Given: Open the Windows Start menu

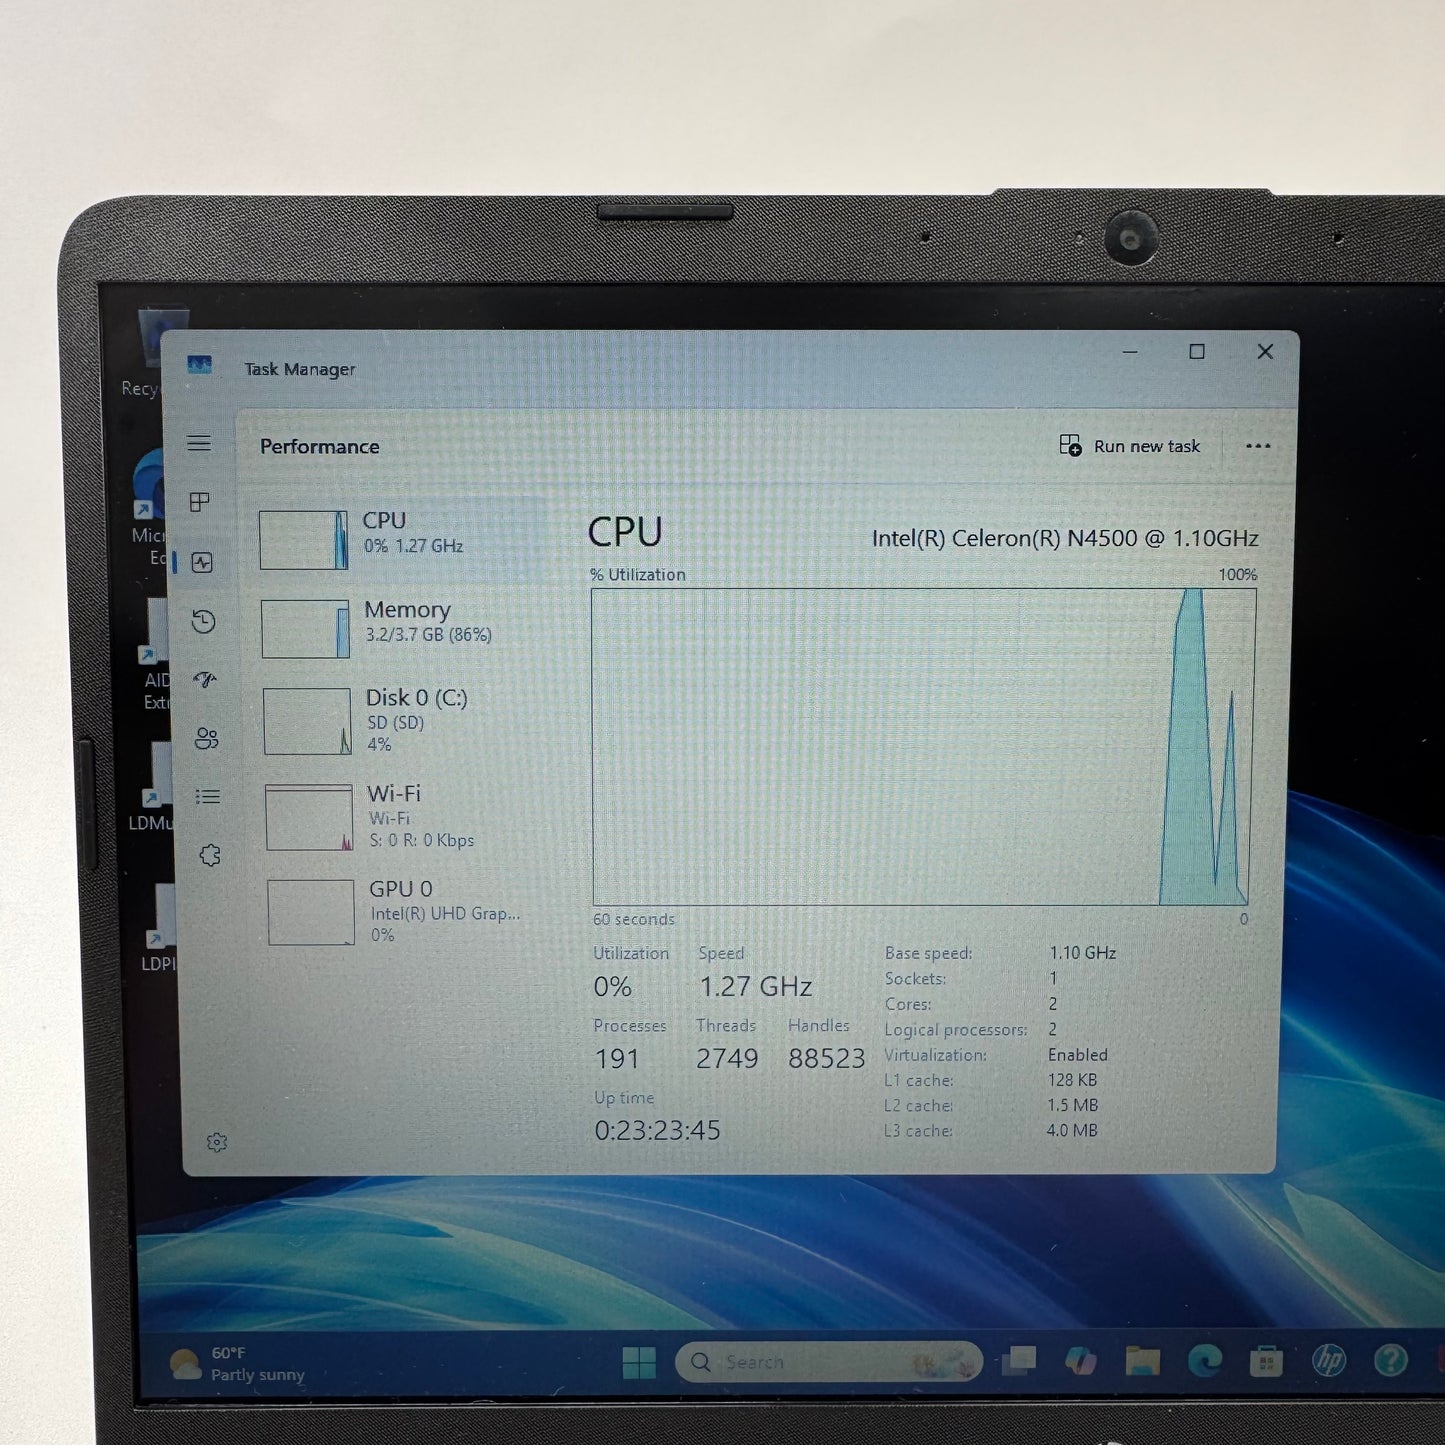Looking at the screenshot, I should click(x=639, y=1362).
